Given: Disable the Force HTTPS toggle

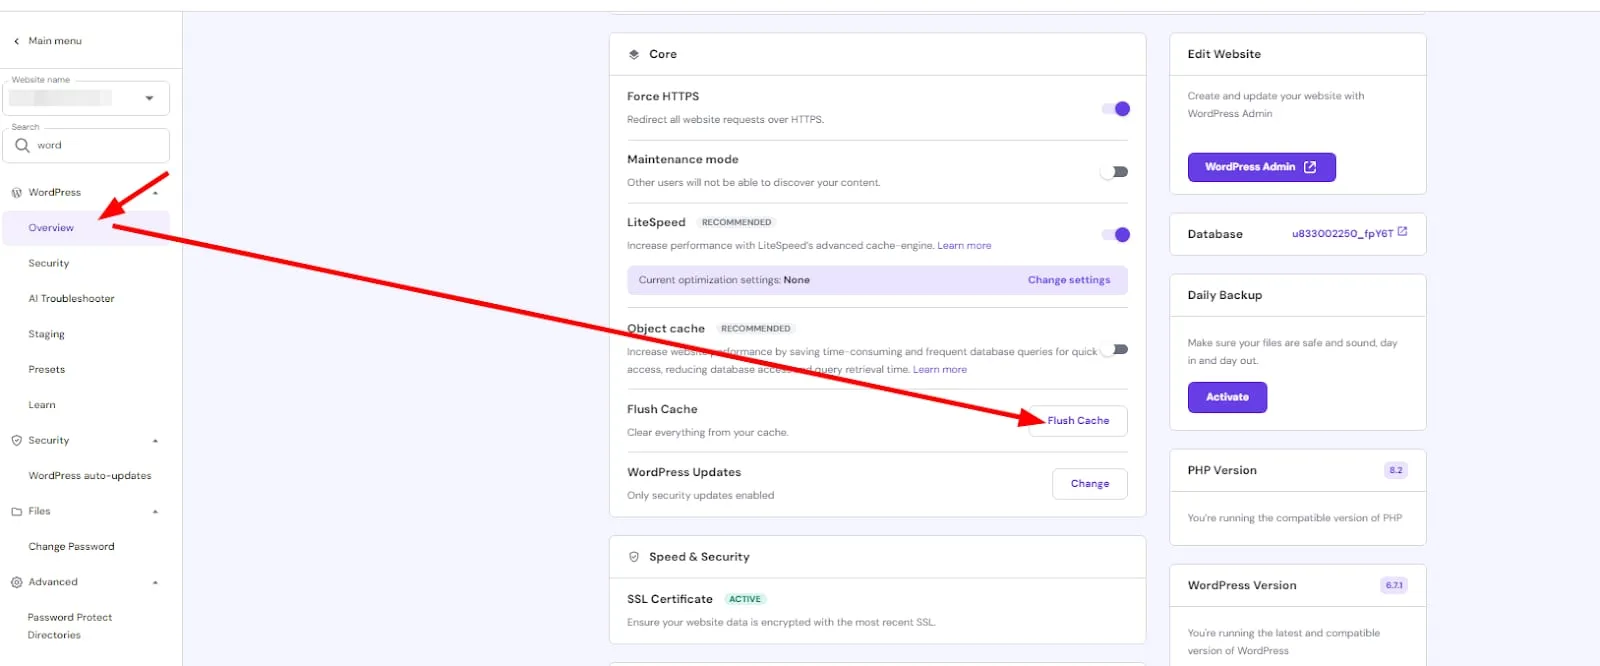Looking at the screenshot, I should [x=1115, y=109].
